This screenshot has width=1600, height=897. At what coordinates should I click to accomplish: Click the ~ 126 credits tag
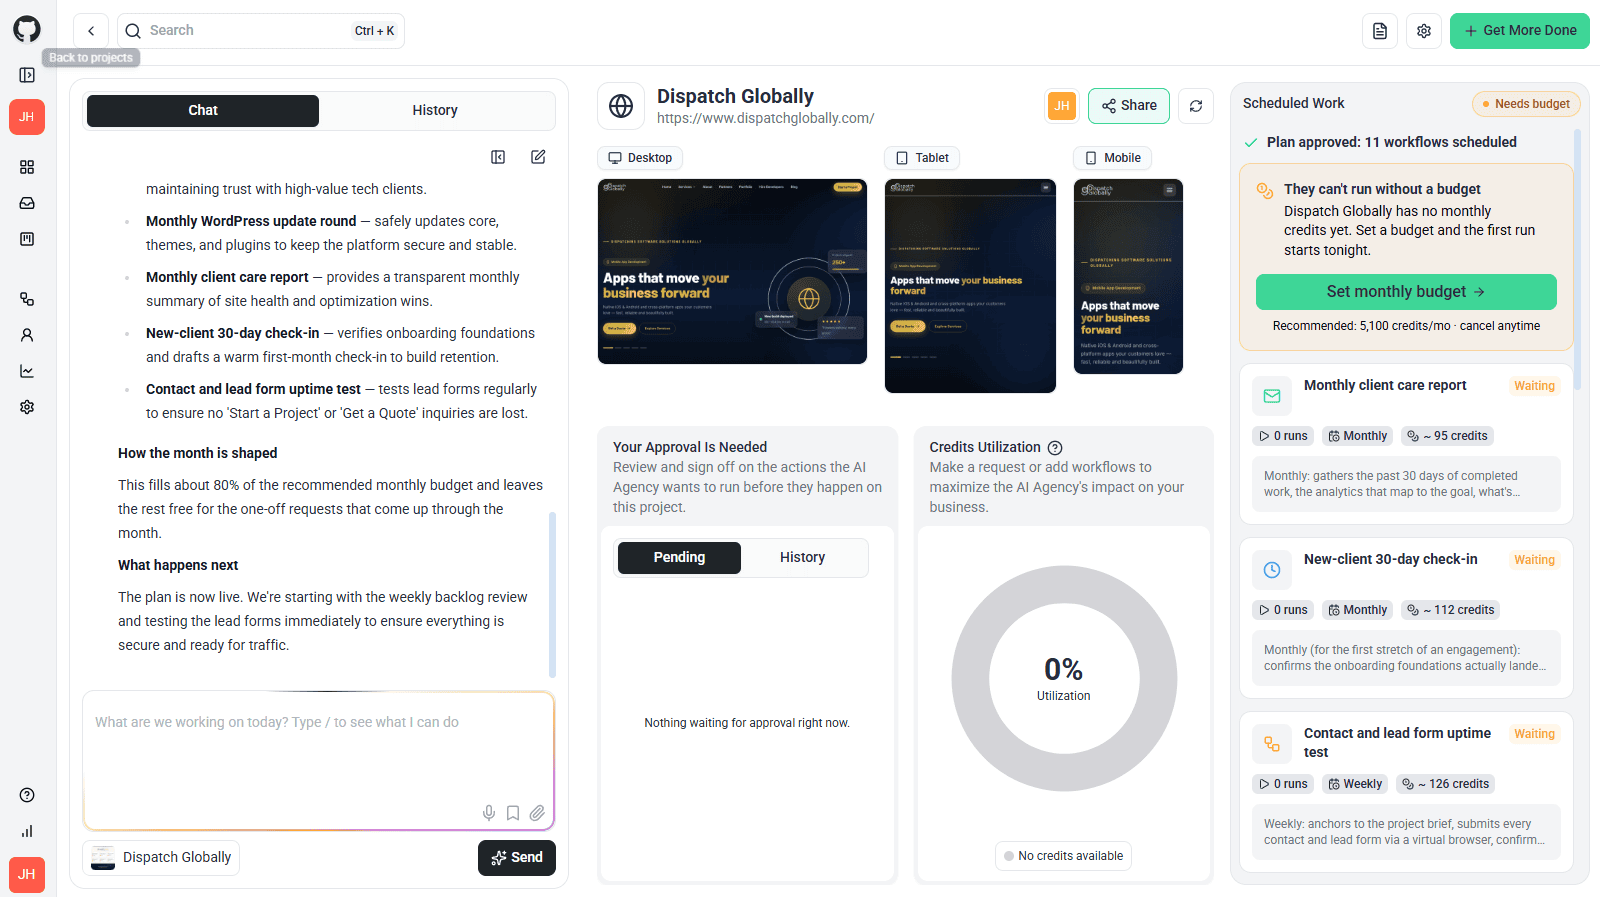pos(1445,784)
